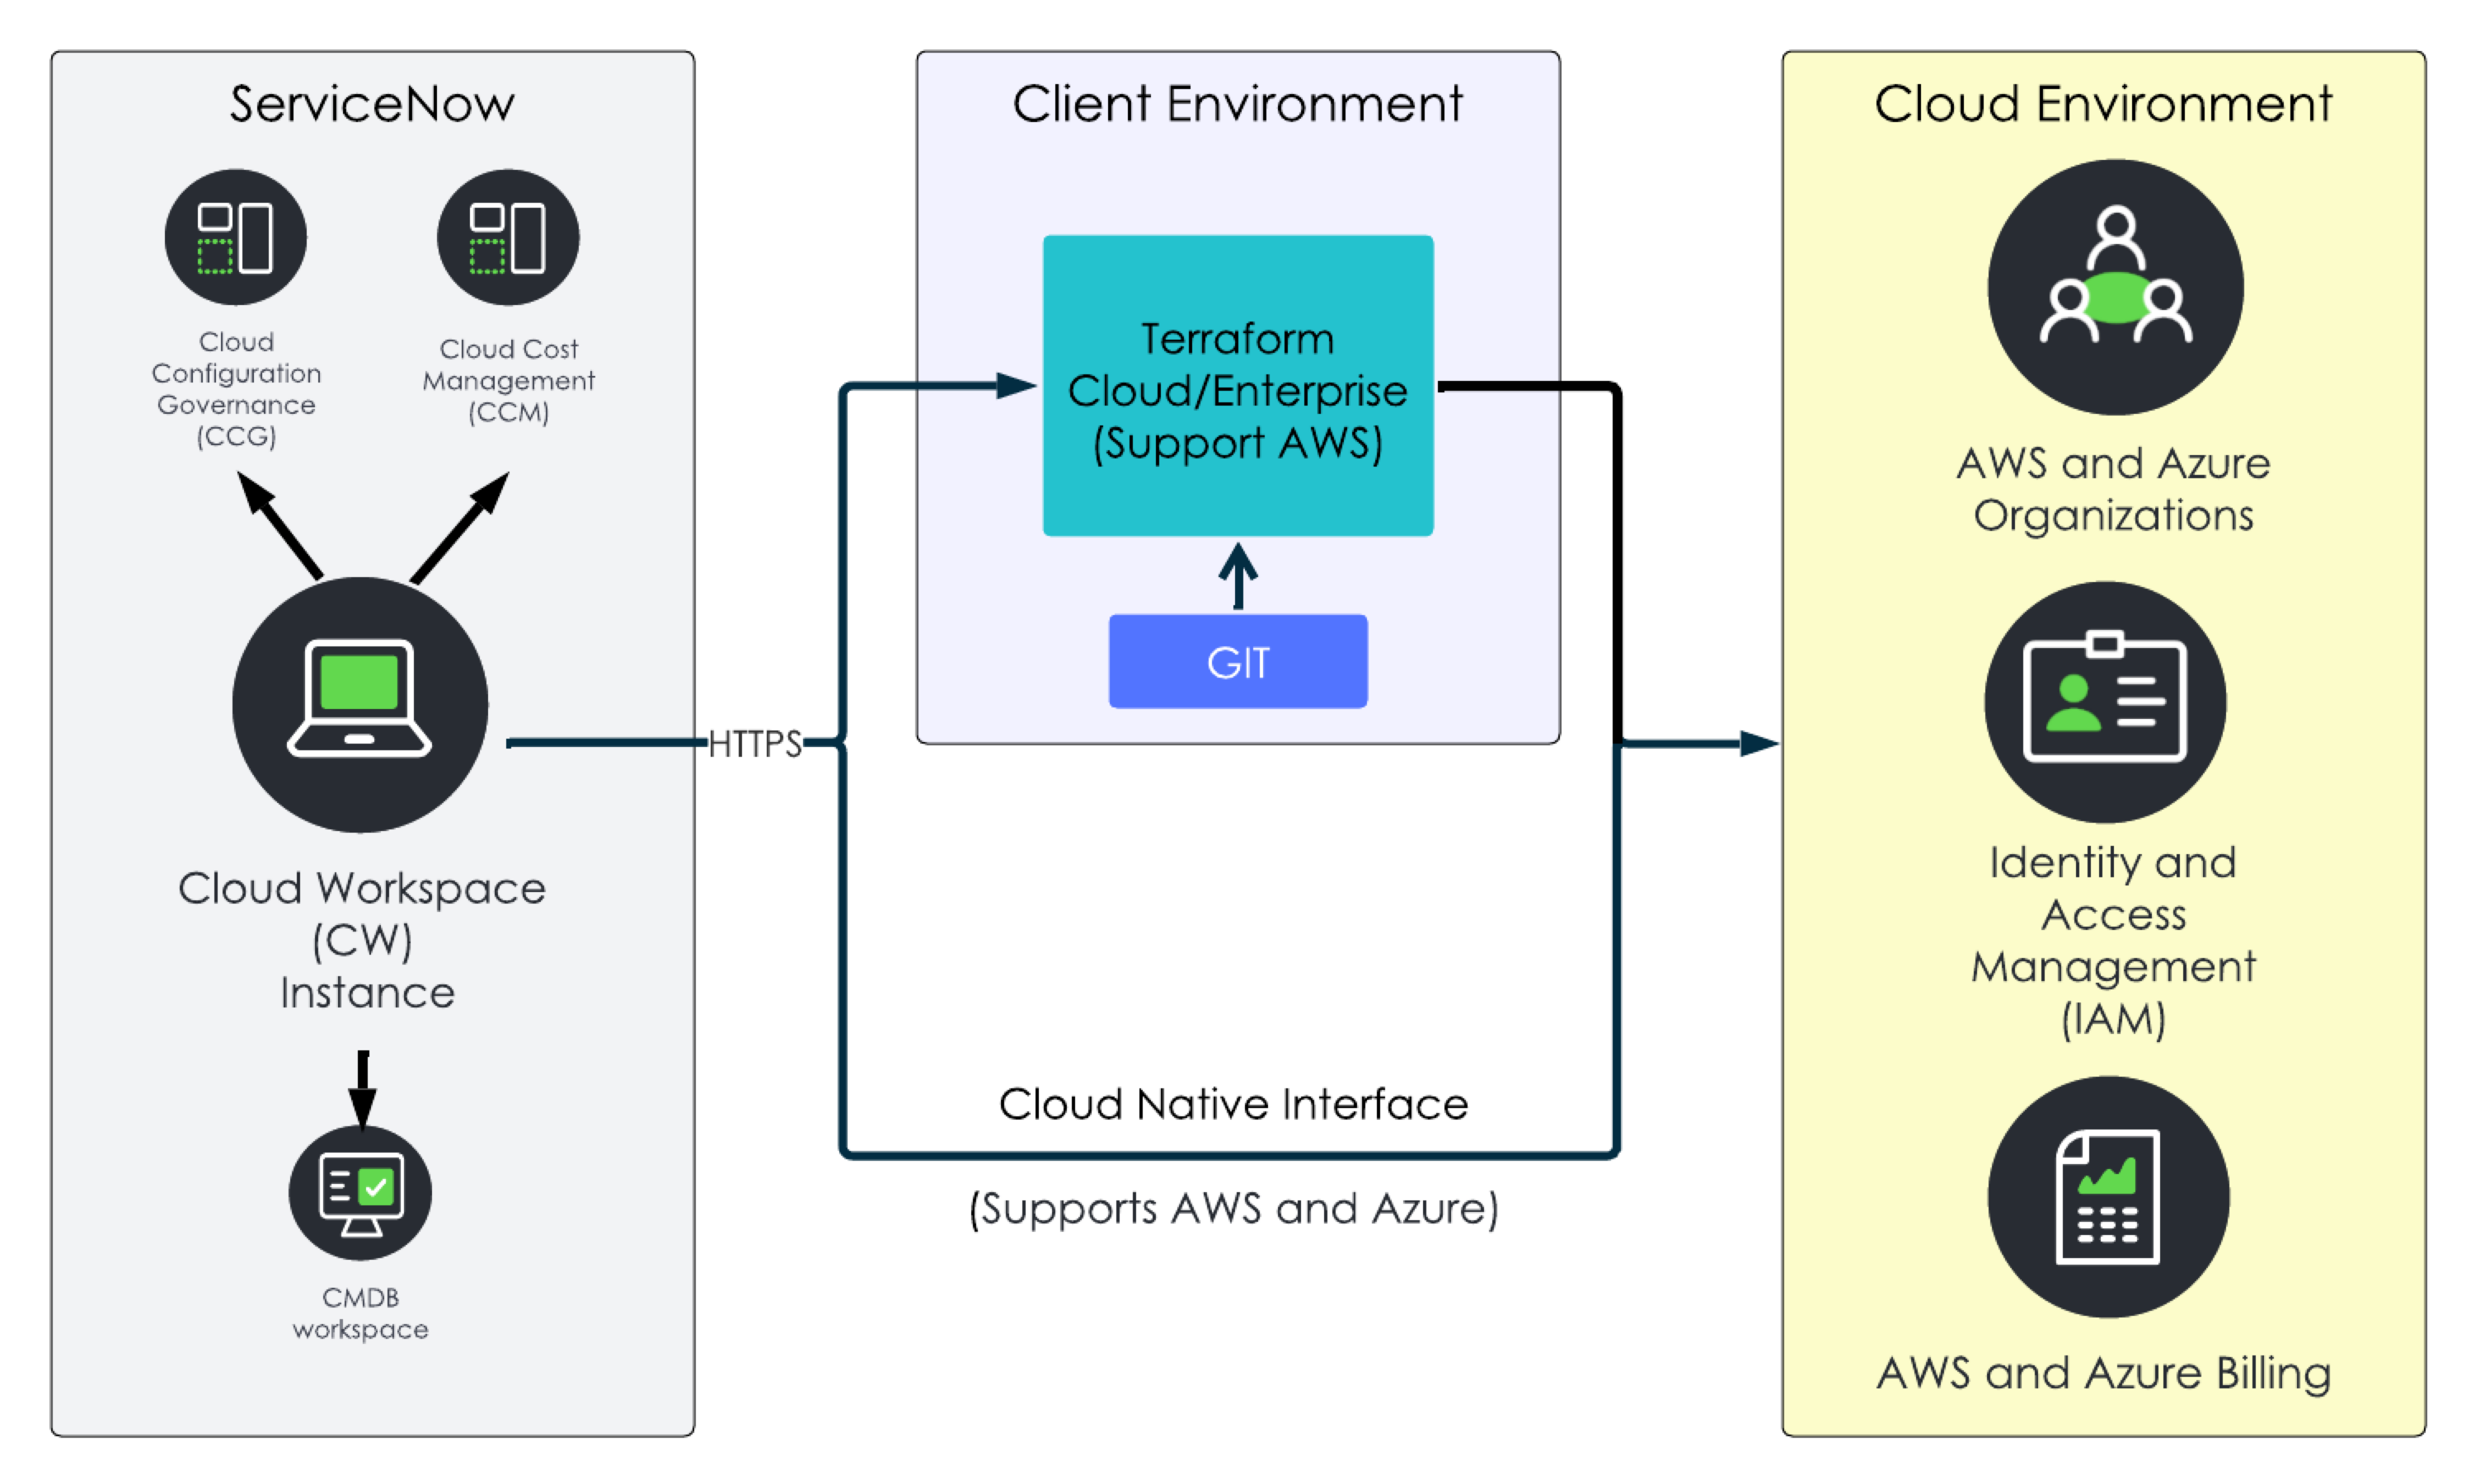This screenshot has width=2480, height=1484.
Task: Click the Client Environment heading
Action: coord(1238,104)
